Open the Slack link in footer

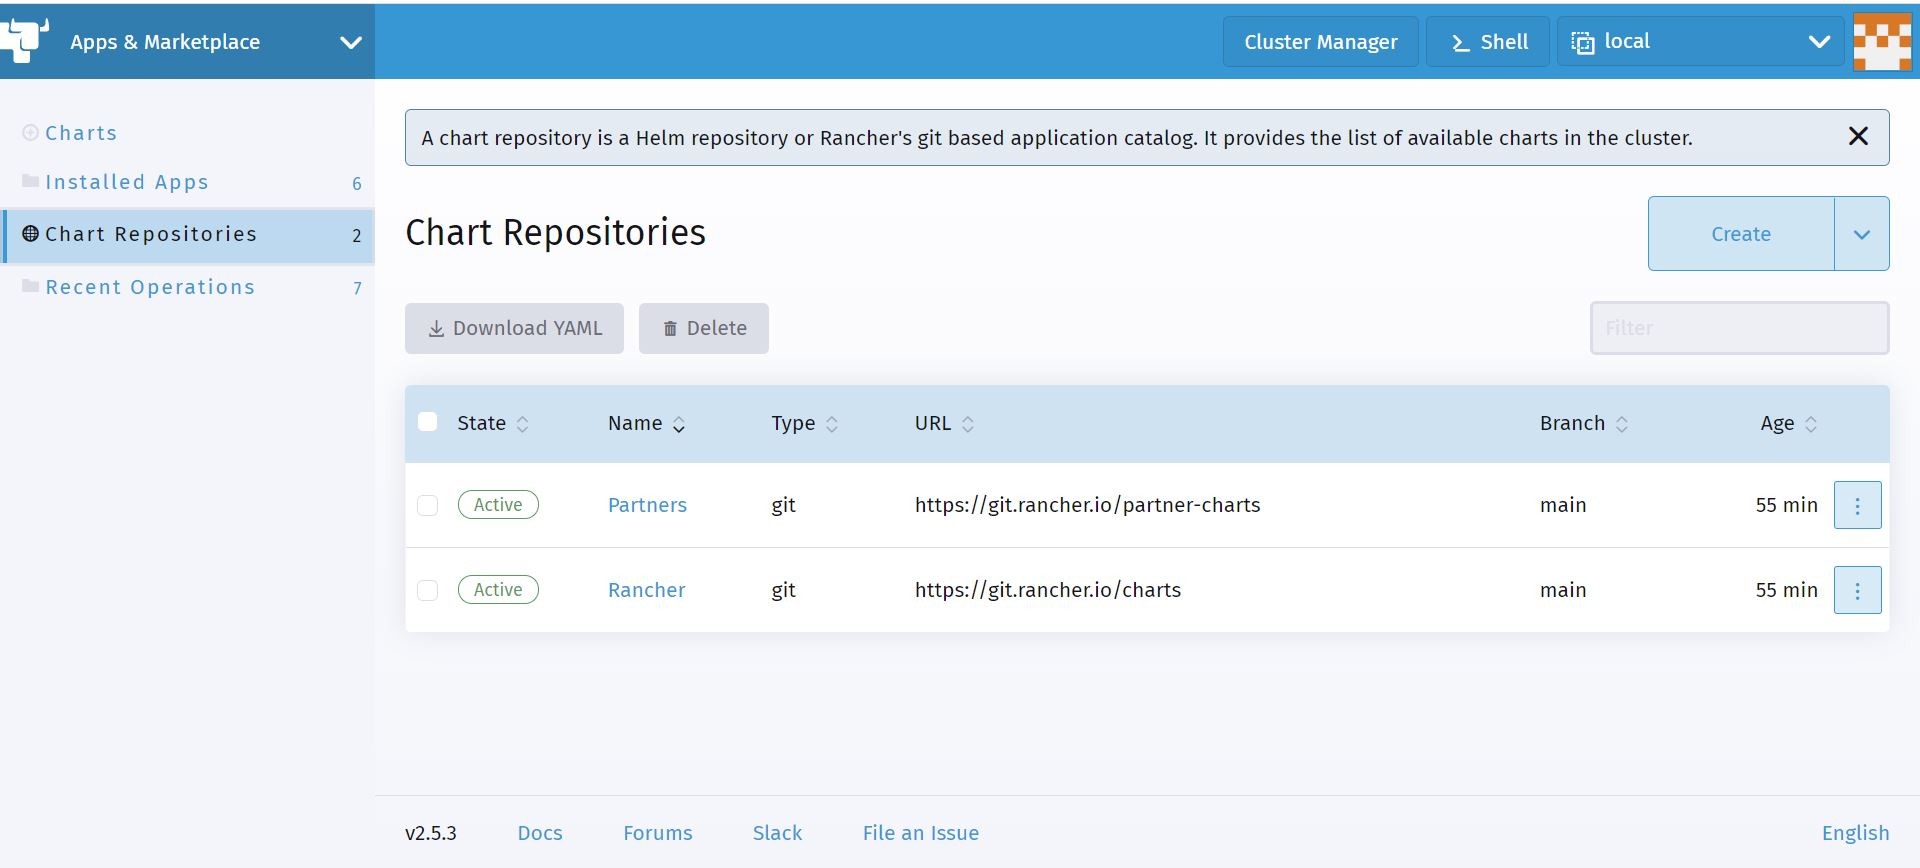click(x=777, y=833)
